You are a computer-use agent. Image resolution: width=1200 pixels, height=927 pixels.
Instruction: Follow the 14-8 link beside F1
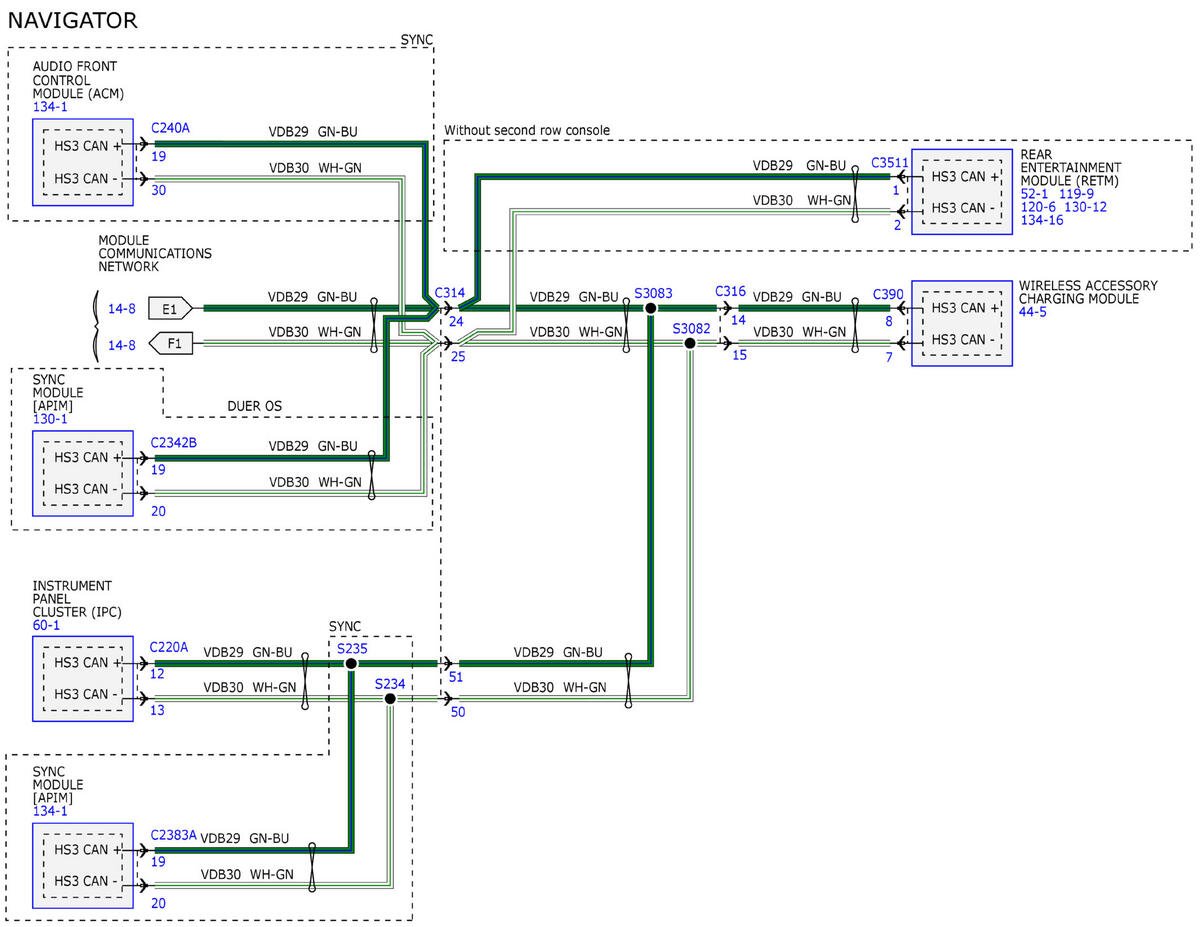[x=122, y=345]
